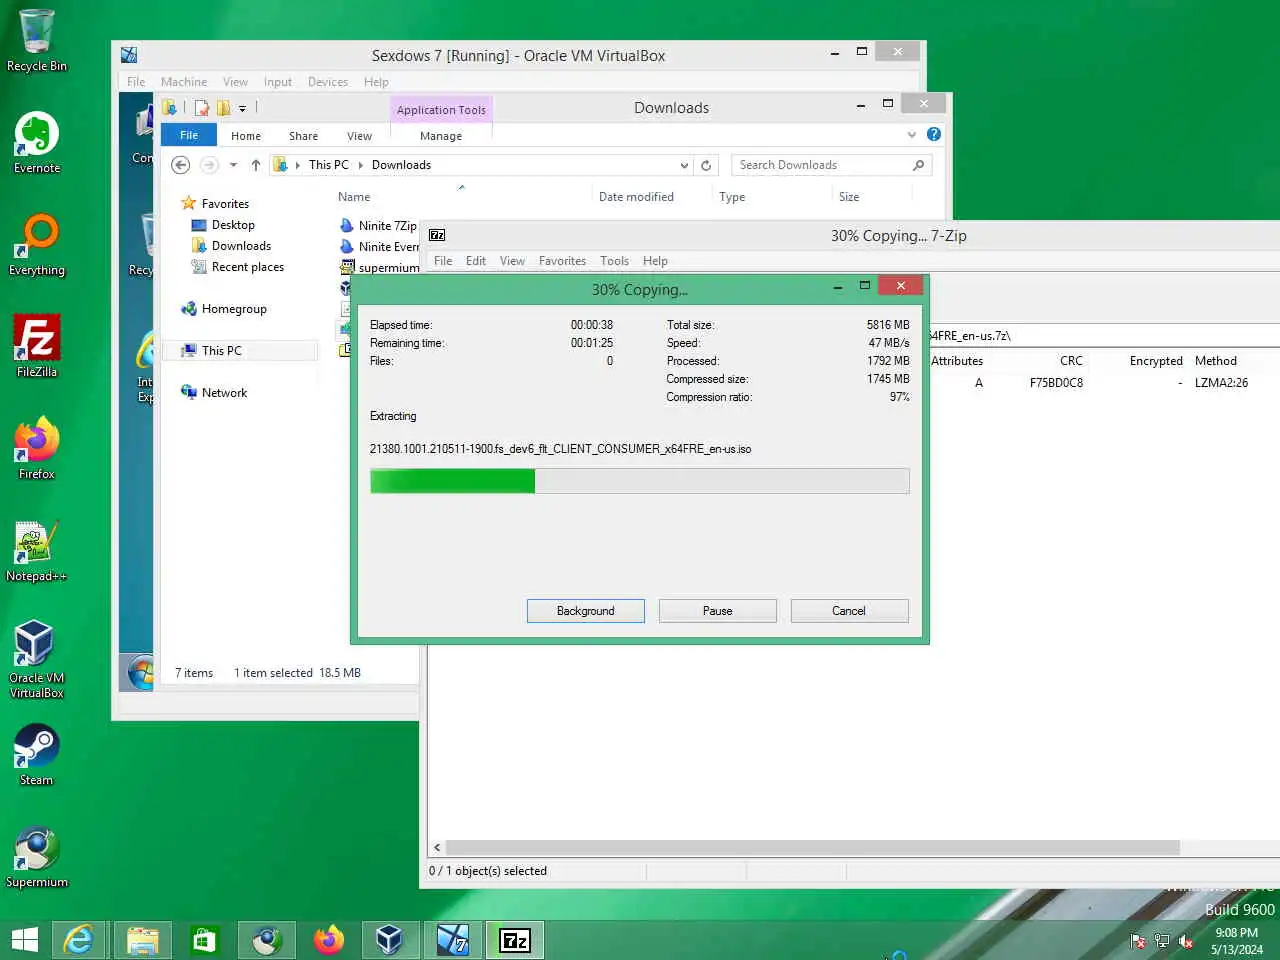The height and width of the screenshot is (960, 1280).
Task: Expand the recent locations arrow in Explorer
Action: coord(233,165)
